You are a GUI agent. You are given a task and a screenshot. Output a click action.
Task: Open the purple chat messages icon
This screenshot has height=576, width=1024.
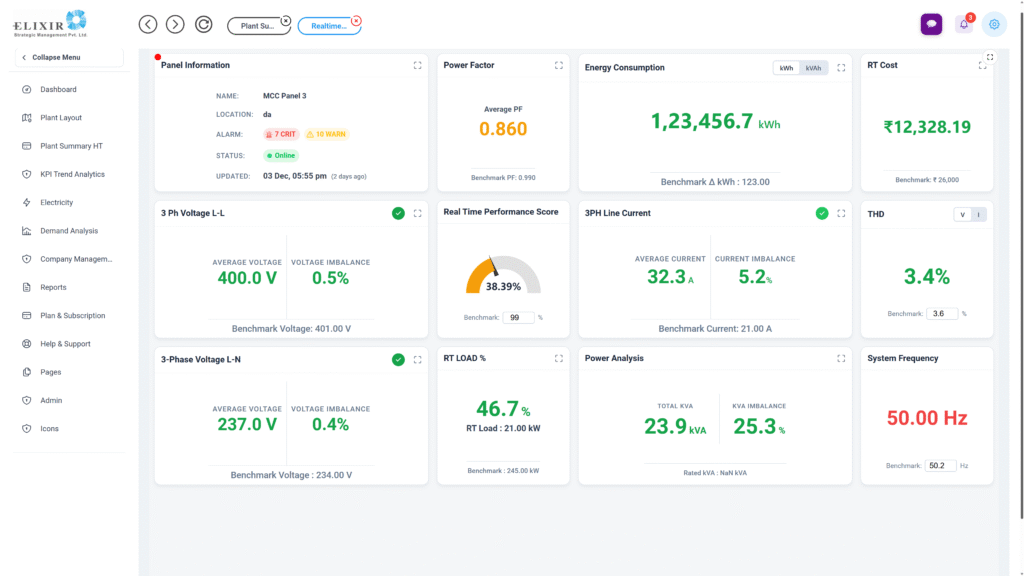click(x=931, y=24)
